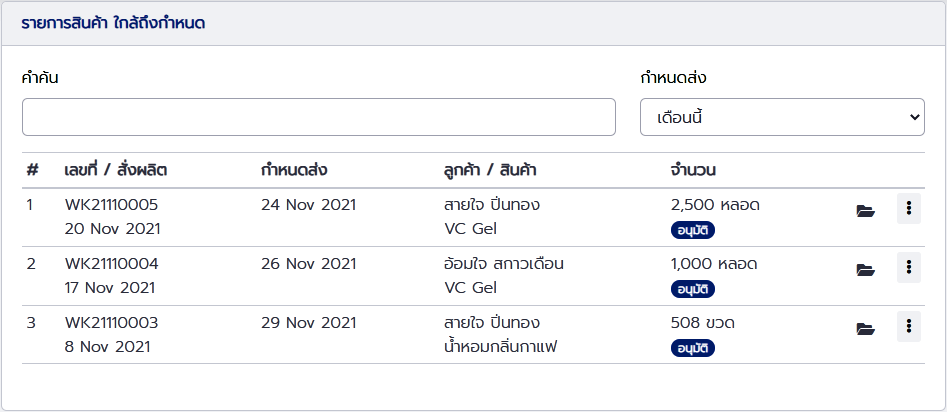Focus the คำค้น search input field
The width and height of the screenshot is (947, 412).
319,117
